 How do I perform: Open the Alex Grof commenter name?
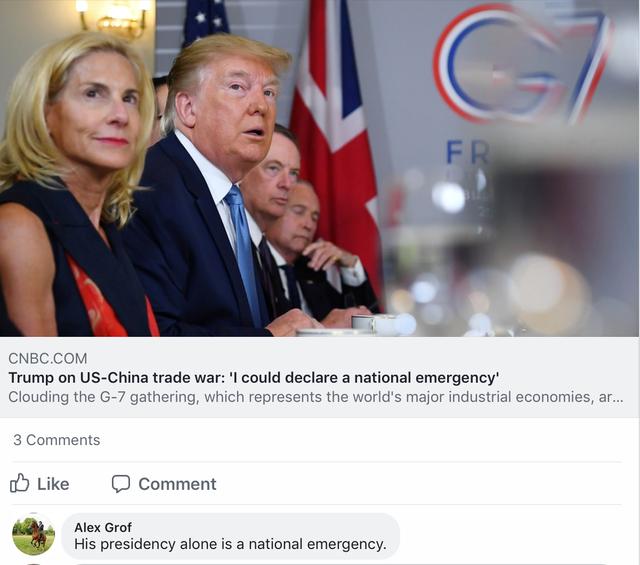(103, 527)
